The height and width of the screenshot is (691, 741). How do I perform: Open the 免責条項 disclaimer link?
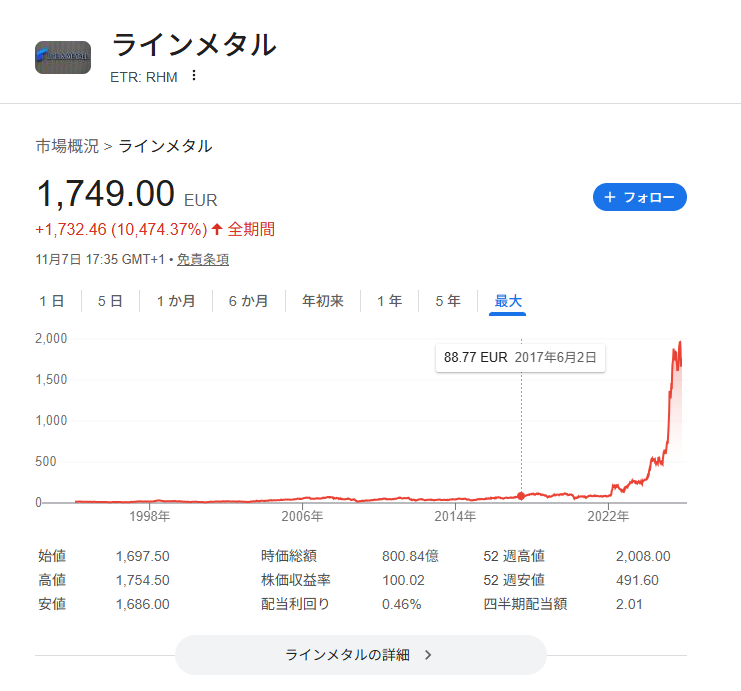[x=203, y=260]
